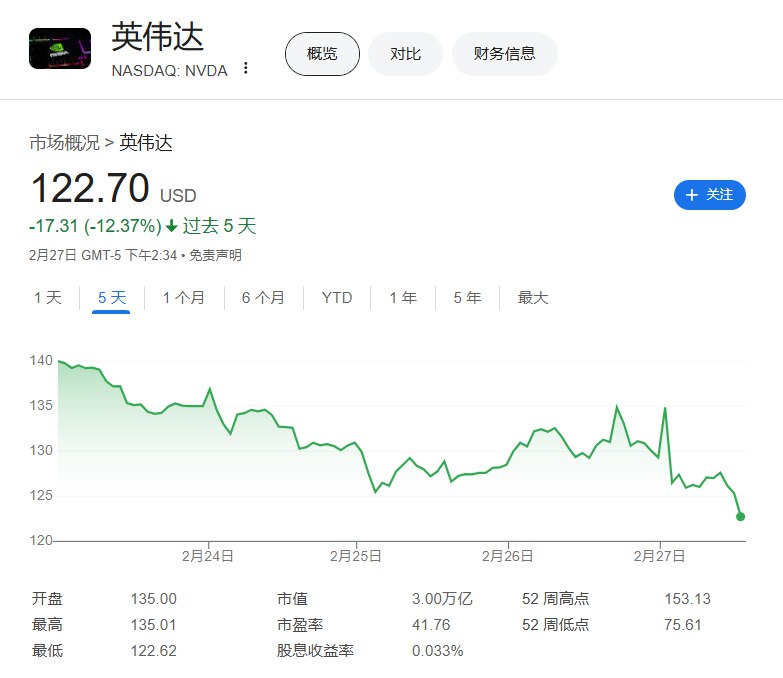Open the 财务信息 financials tab
The image size is (783, 678).
coord(504,54)
